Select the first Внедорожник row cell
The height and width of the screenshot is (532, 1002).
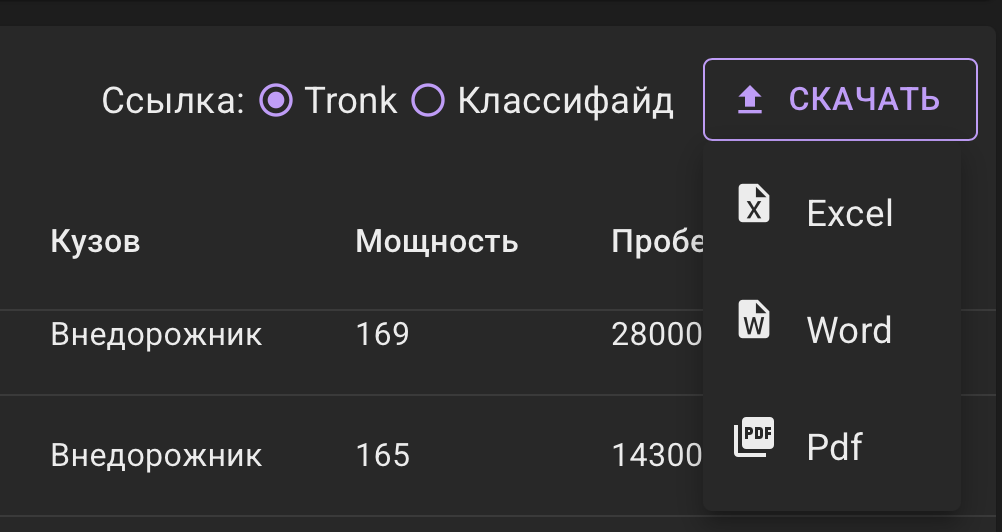156,334
